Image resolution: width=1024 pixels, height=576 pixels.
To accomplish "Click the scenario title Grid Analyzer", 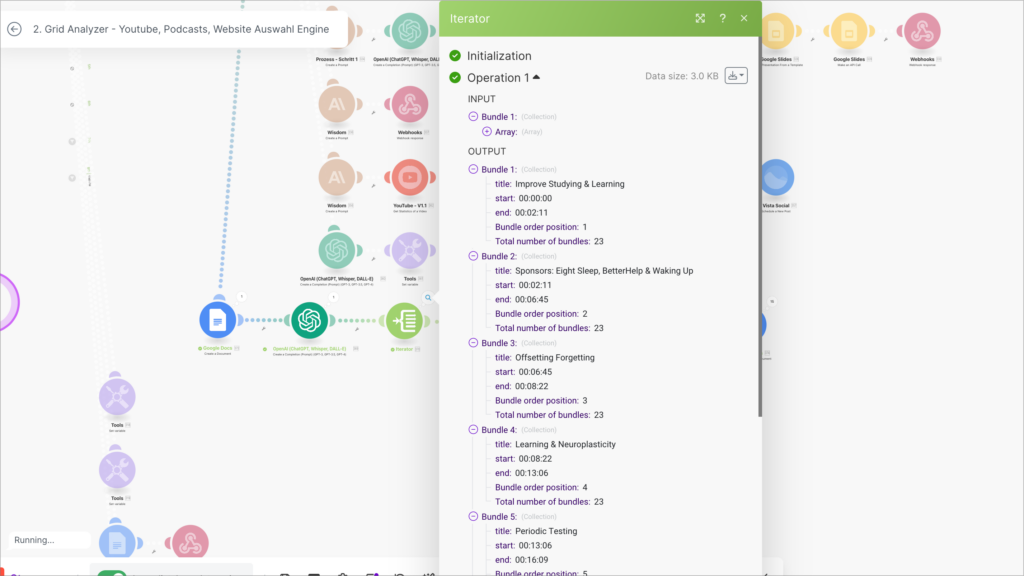I will [x=181, y=29].
